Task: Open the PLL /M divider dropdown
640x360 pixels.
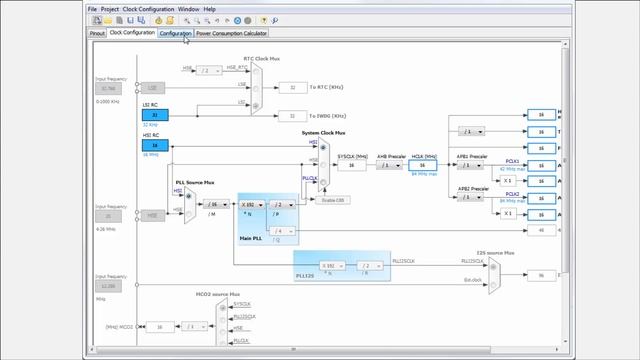Action: tap(216, 204)
